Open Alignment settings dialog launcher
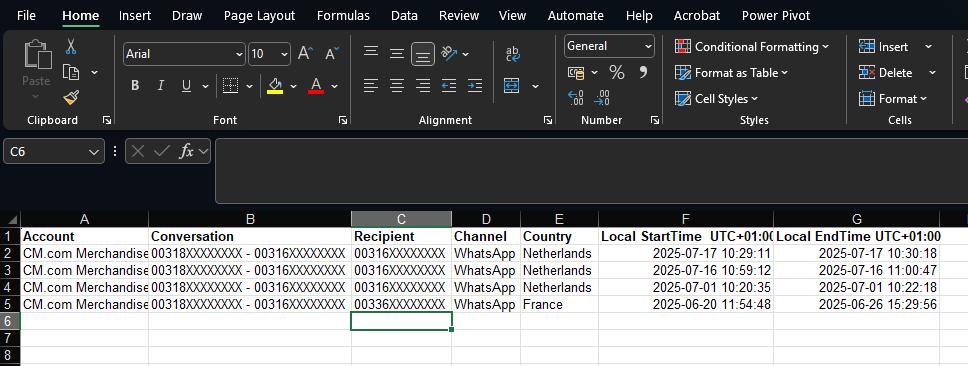The height and width of the screenshot is (366, 968). [548, 120]
